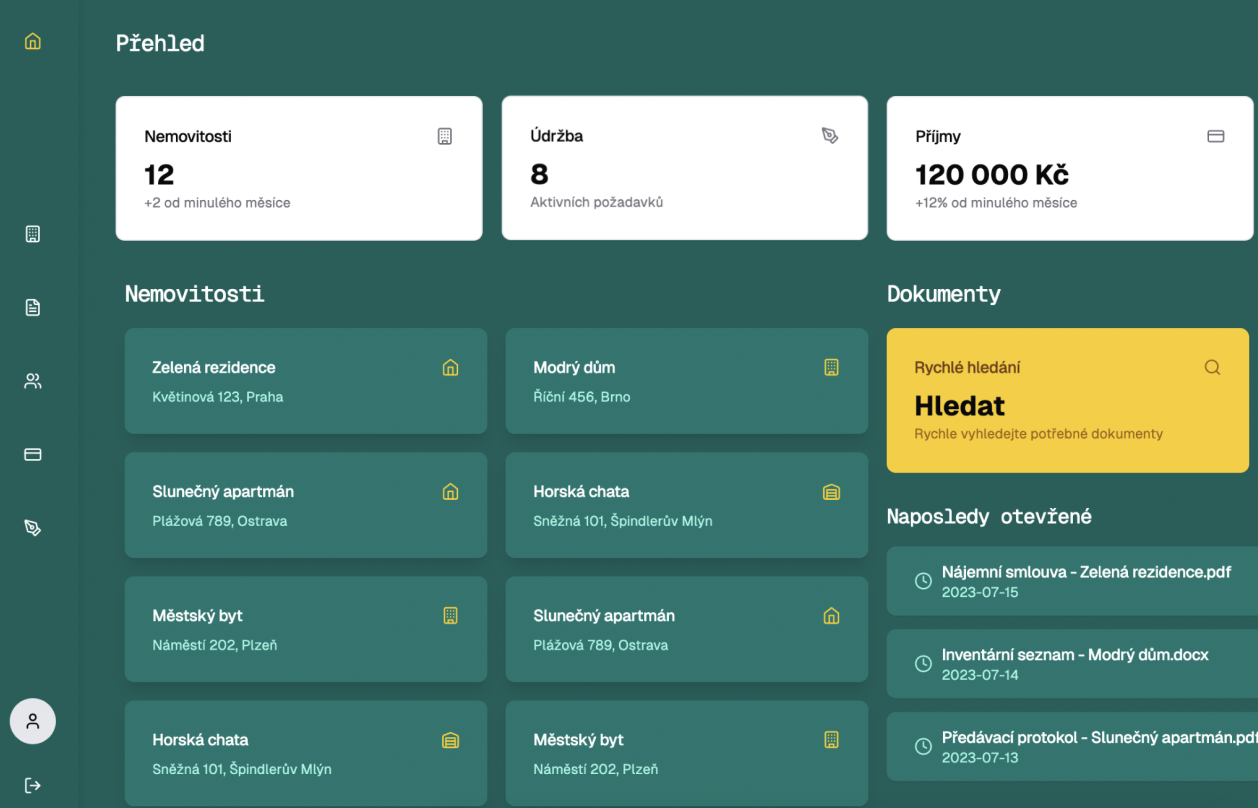The width and height of the screenshot is (1258, 808).
Task: Select the tenants people icon in the sidebar
Action: click(33, 381)
